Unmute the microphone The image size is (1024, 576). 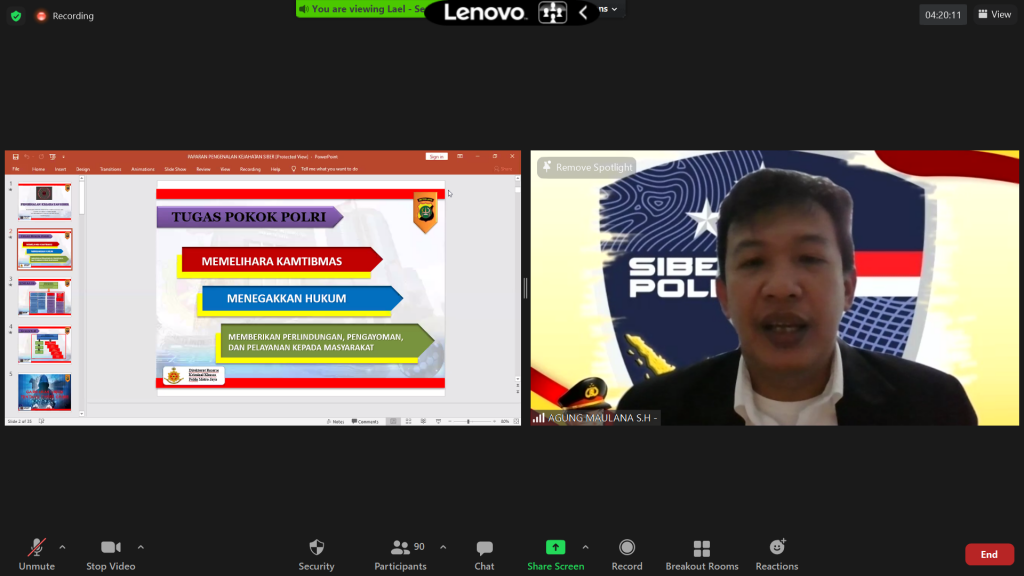click(37, 548)
